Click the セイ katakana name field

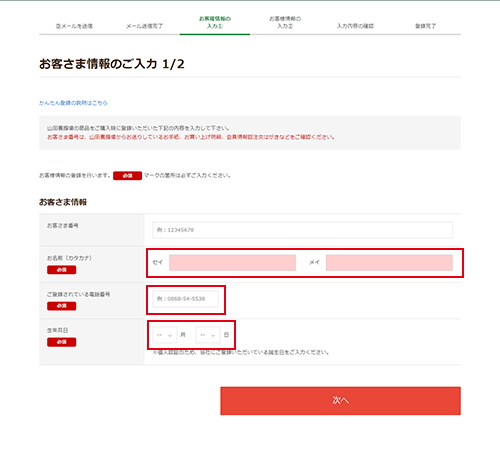pyautogui.click(x=232, y=263)
